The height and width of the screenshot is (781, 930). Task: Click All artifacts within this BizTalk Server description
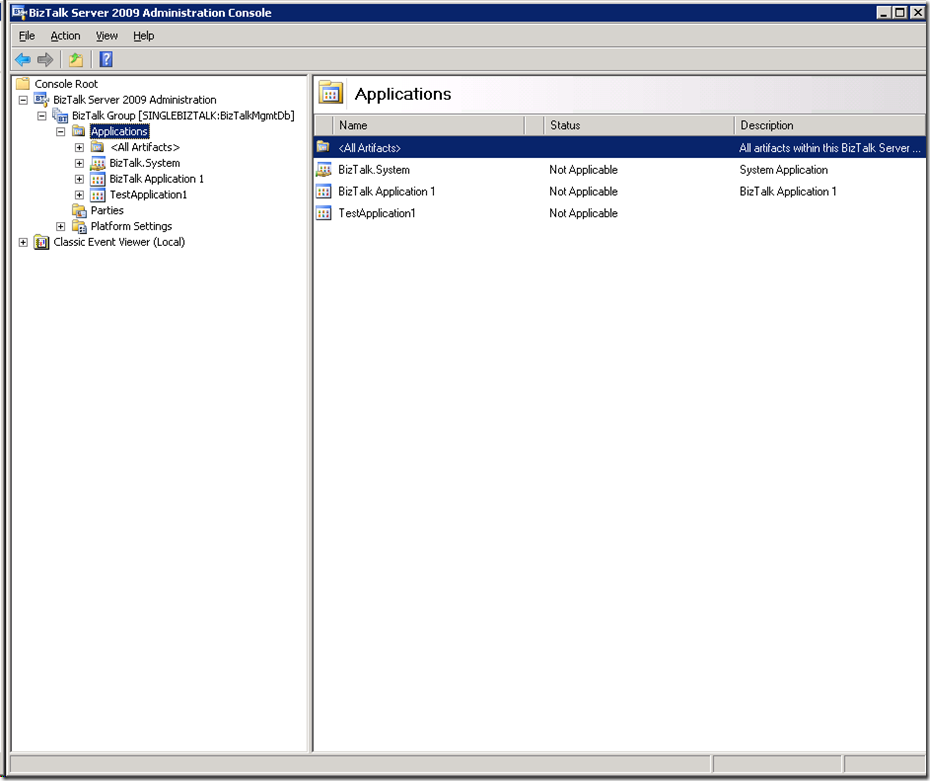pos(829,148)
